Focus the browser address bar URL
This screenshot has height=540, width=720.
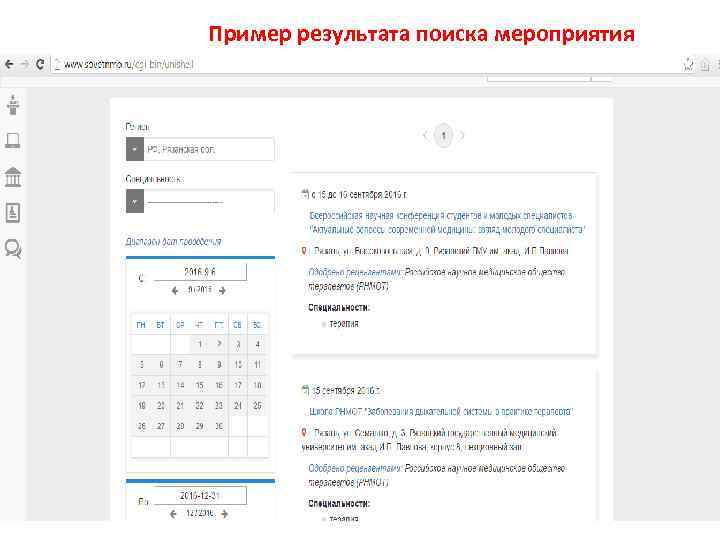coord(129,65)
